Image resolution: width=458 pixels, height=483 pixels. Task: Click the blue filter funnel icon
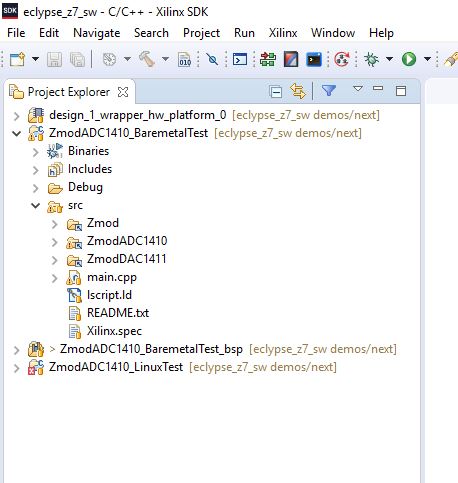[329, 90]
